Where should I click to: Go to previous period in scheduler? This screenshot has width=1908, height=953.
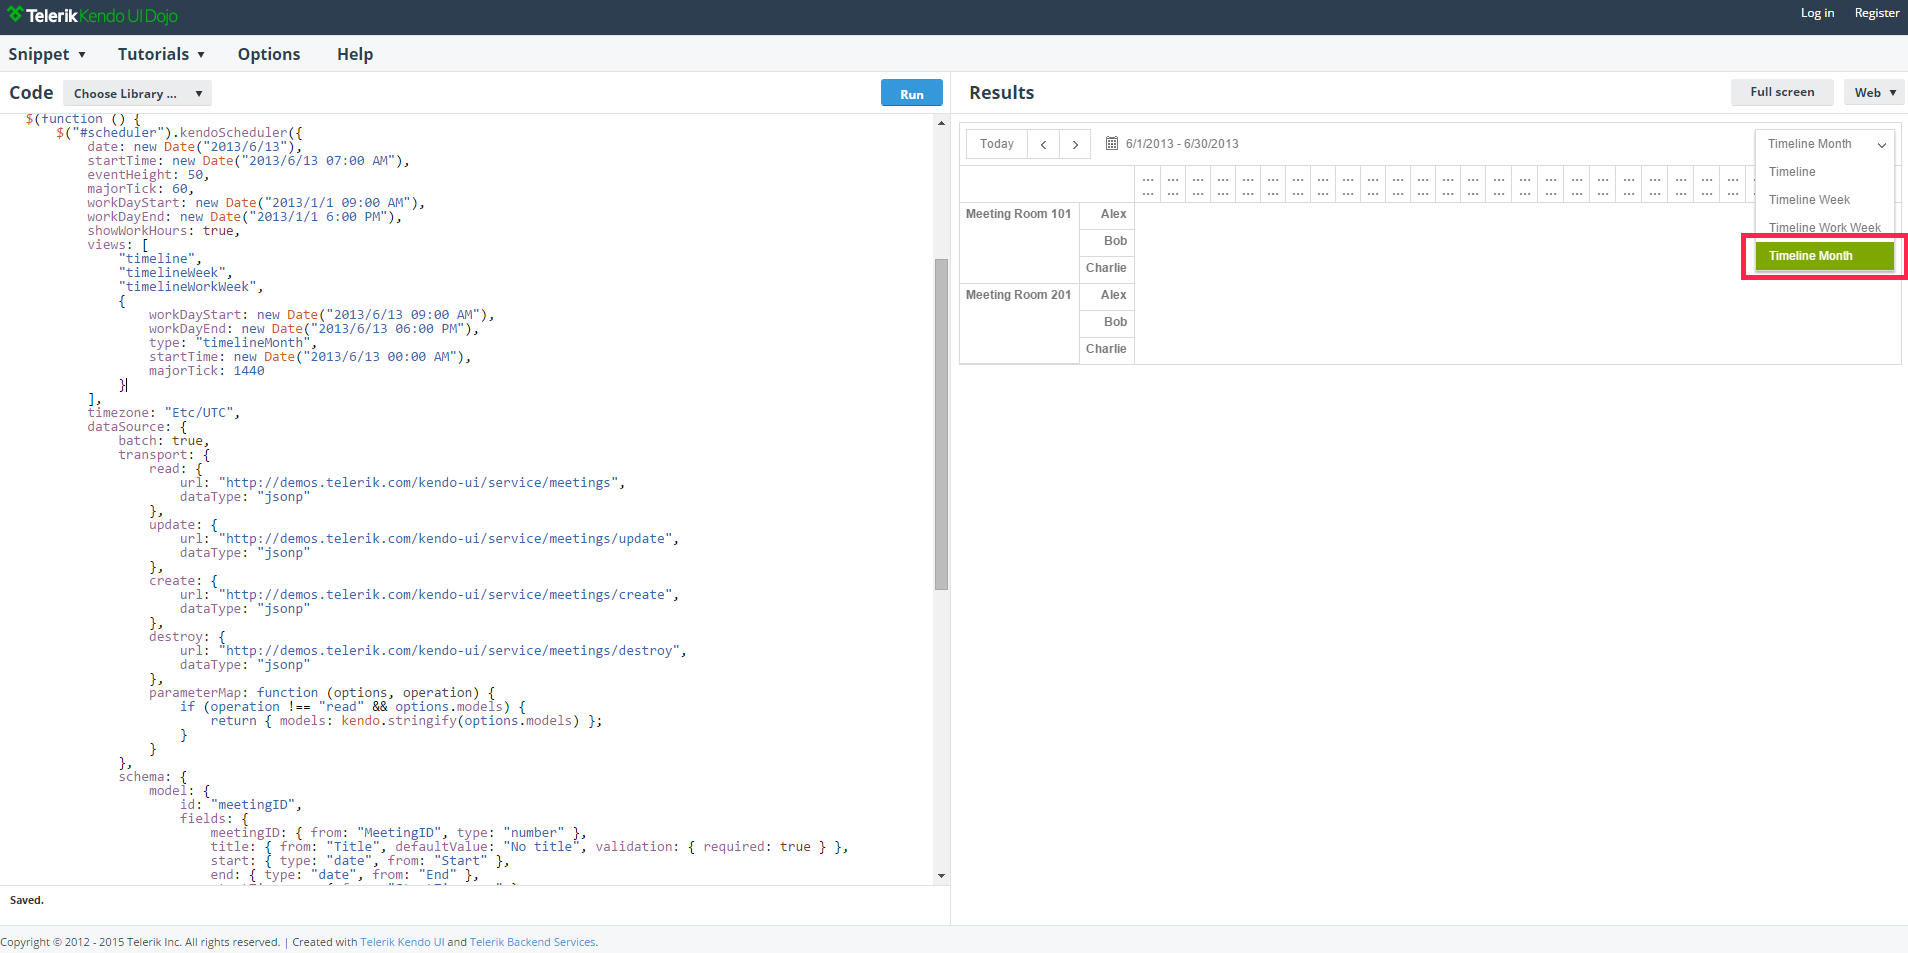(x=1043, y=144)
